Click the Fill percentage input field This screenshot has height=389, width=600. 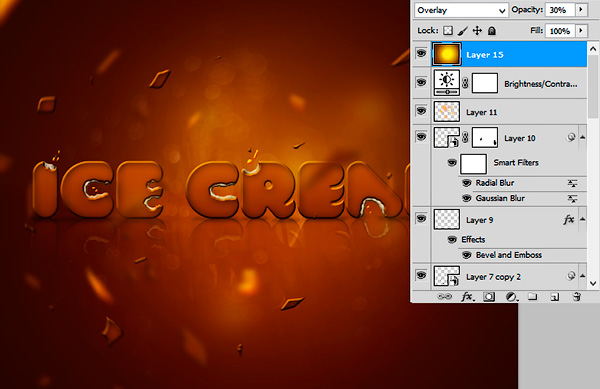pyautogui.click(x=561, y=31)
